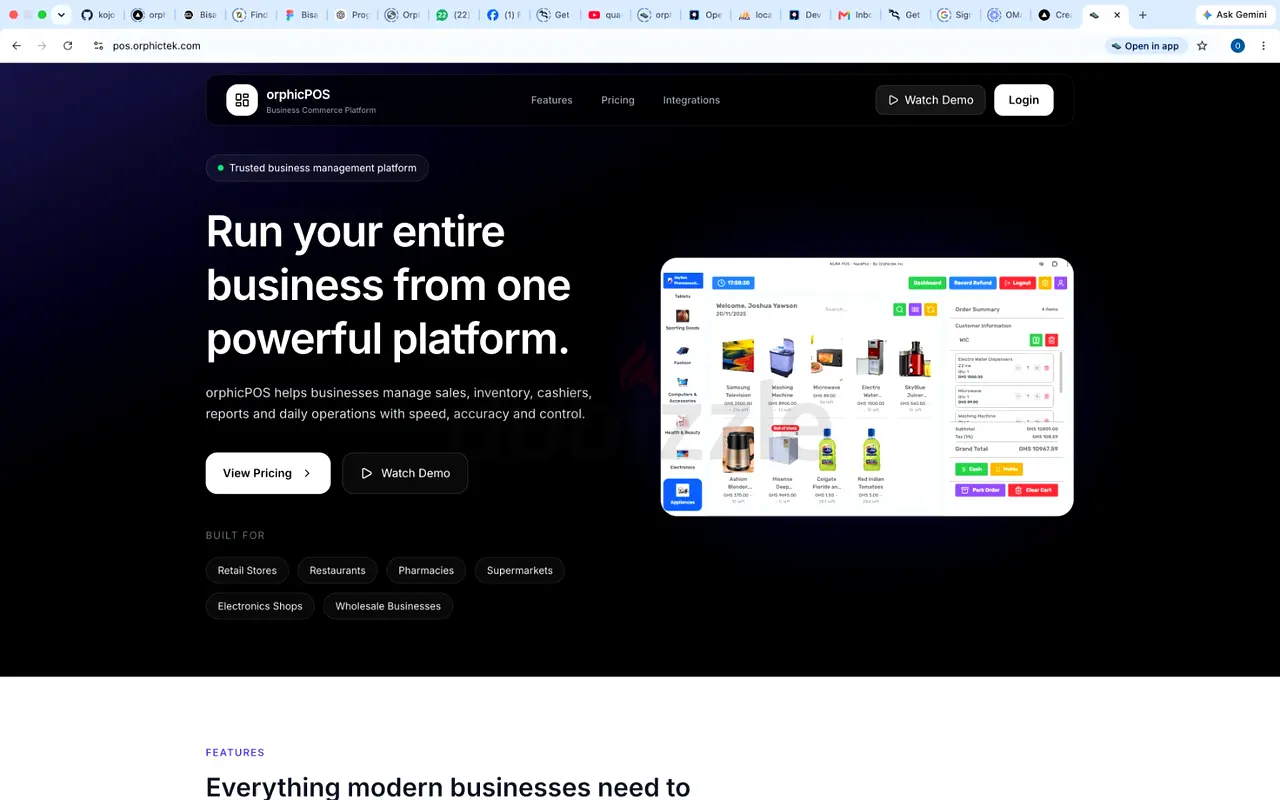Switch to the Google sign-in tab
Screen dimensions: 1280x800
pos(955,15)
